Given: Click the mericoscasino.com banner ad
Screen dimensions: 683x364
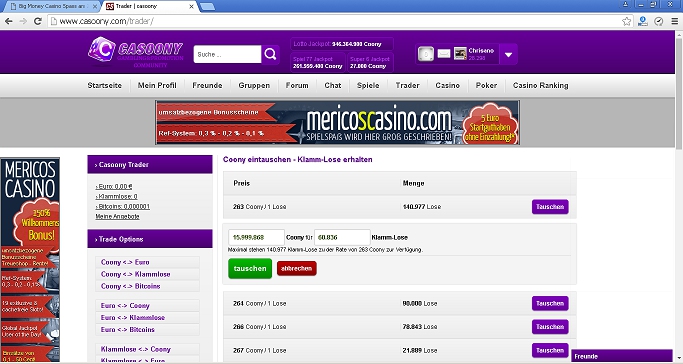Looking at the screenshot, I should click(337, 122).
